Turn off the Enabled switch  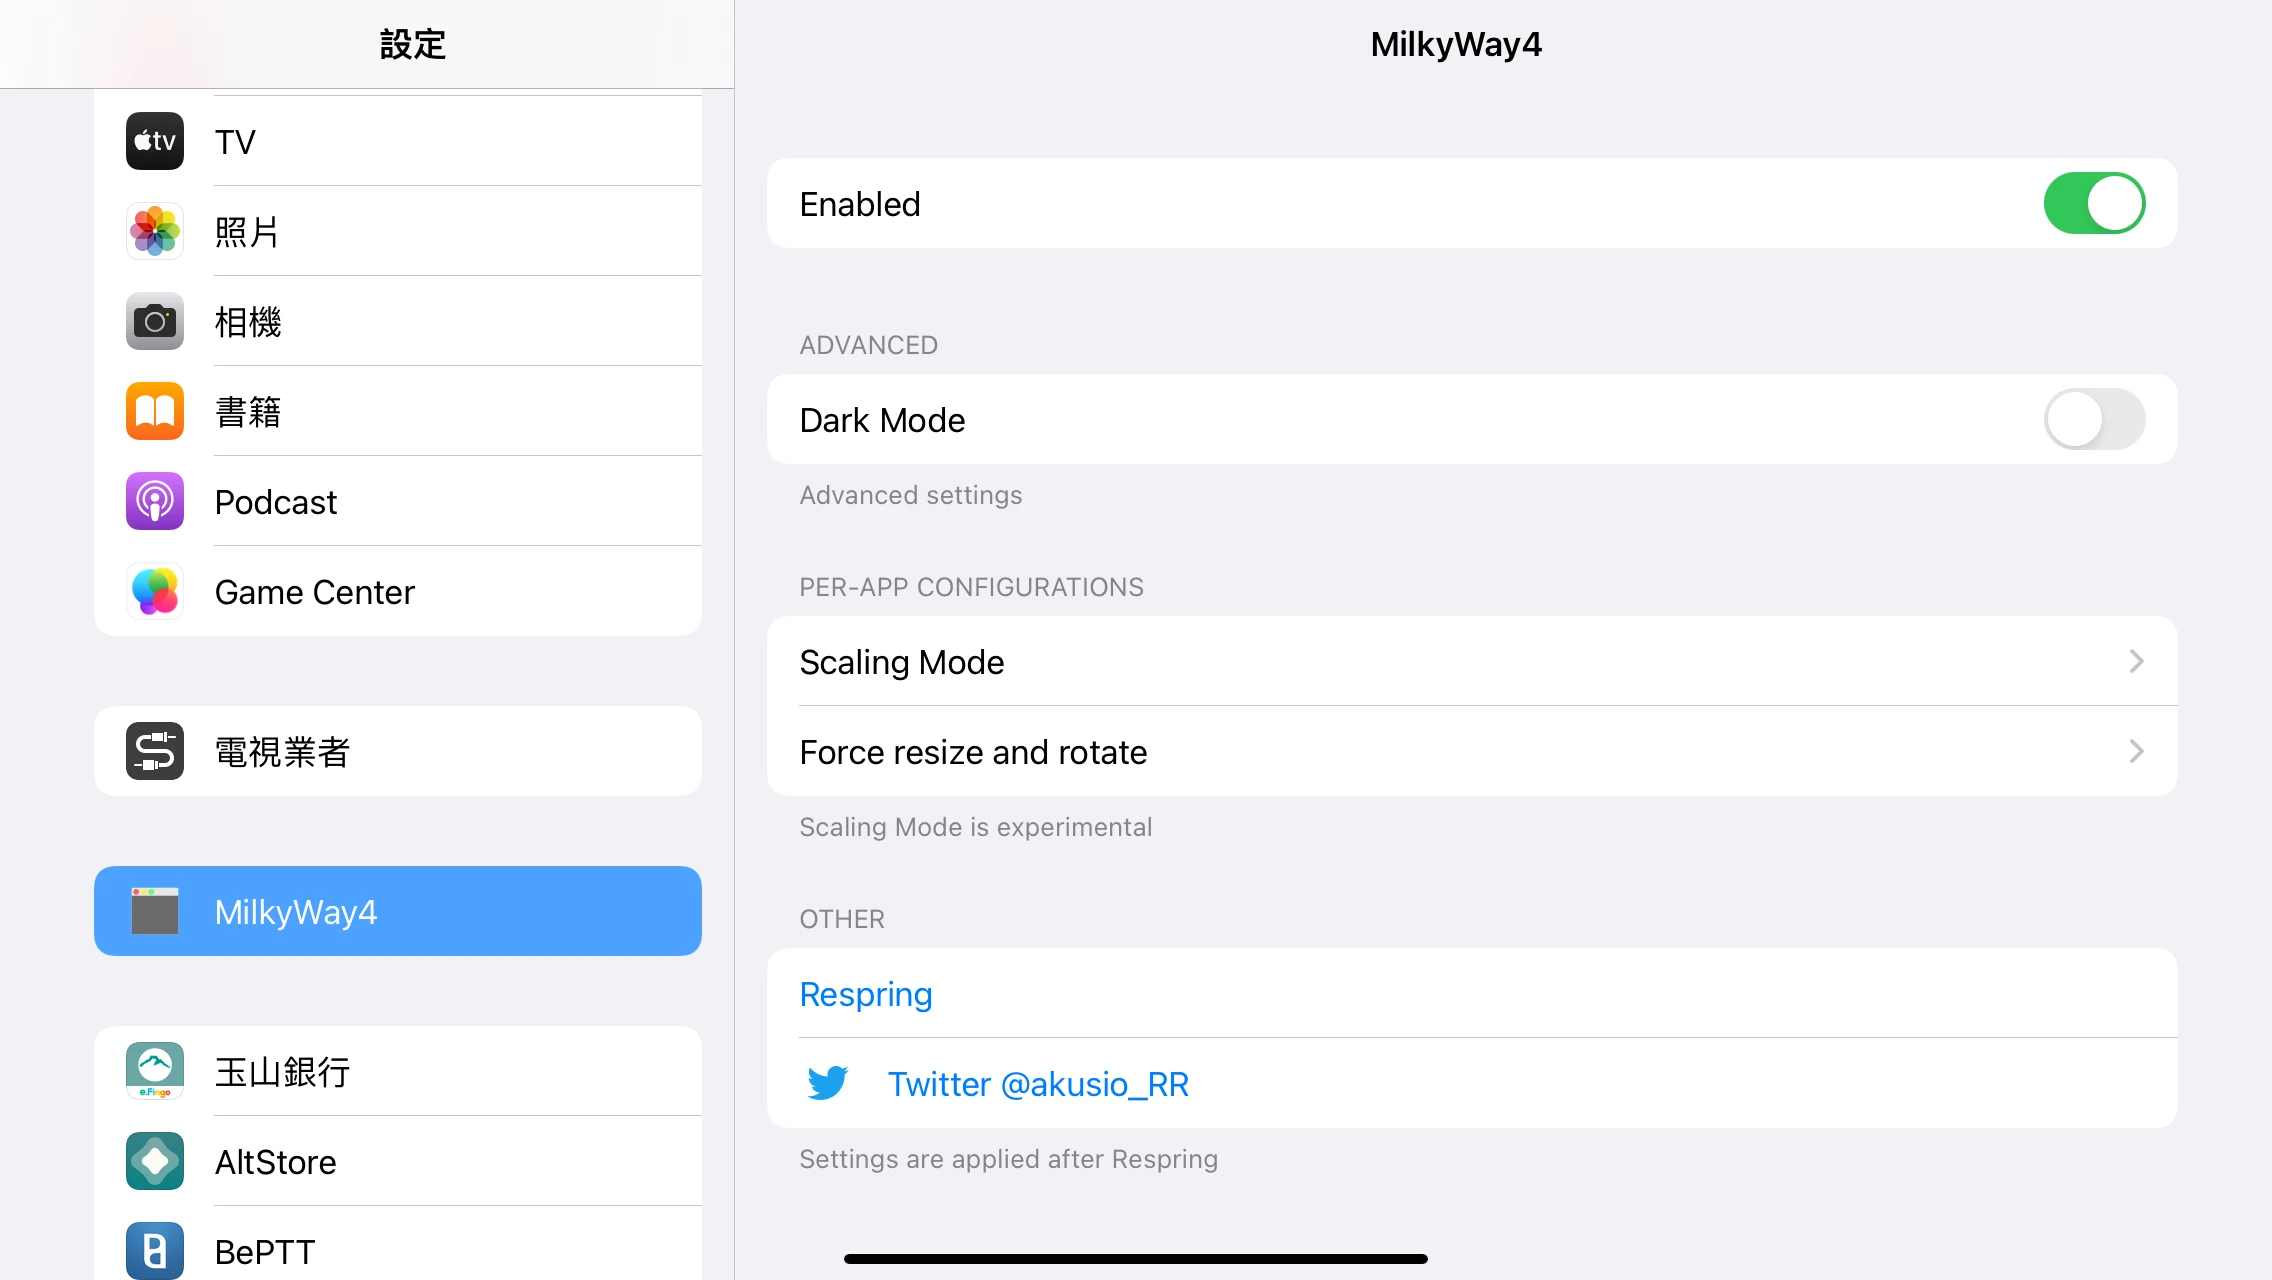coord(2094,203)
